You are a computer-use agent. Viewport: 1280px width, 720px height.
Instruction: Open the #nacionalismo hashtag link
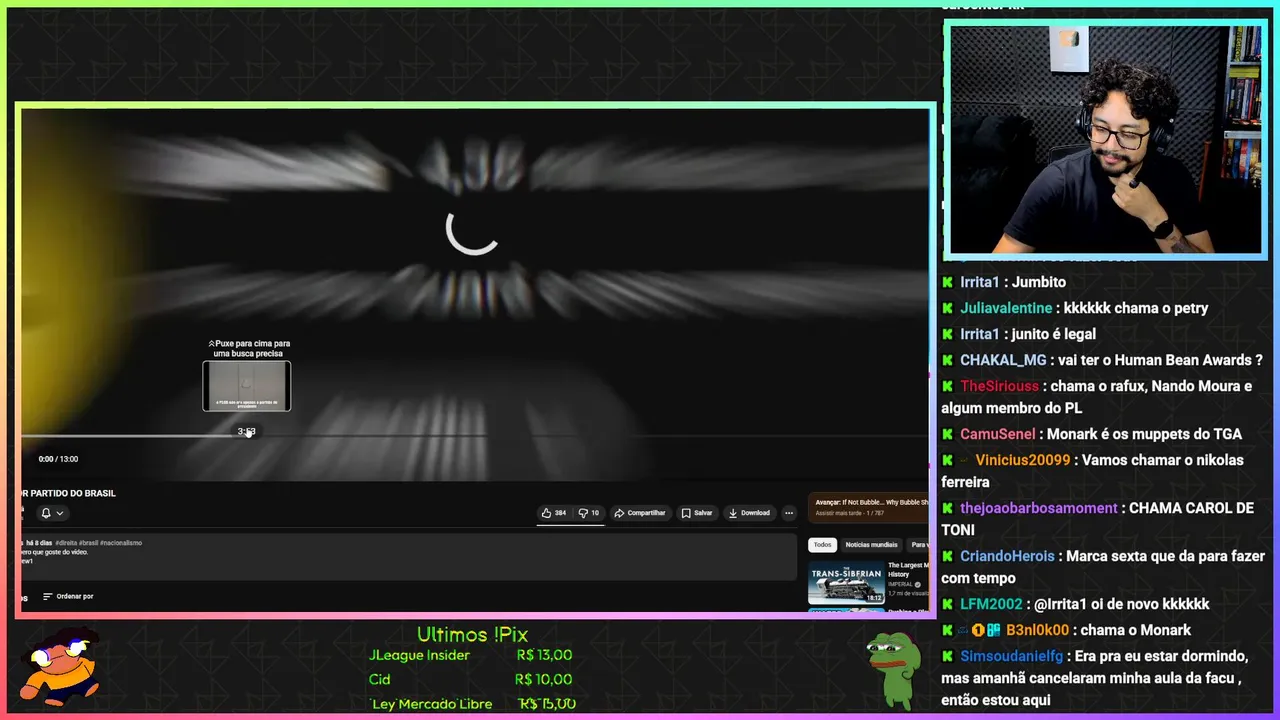(x=121, y=542)
